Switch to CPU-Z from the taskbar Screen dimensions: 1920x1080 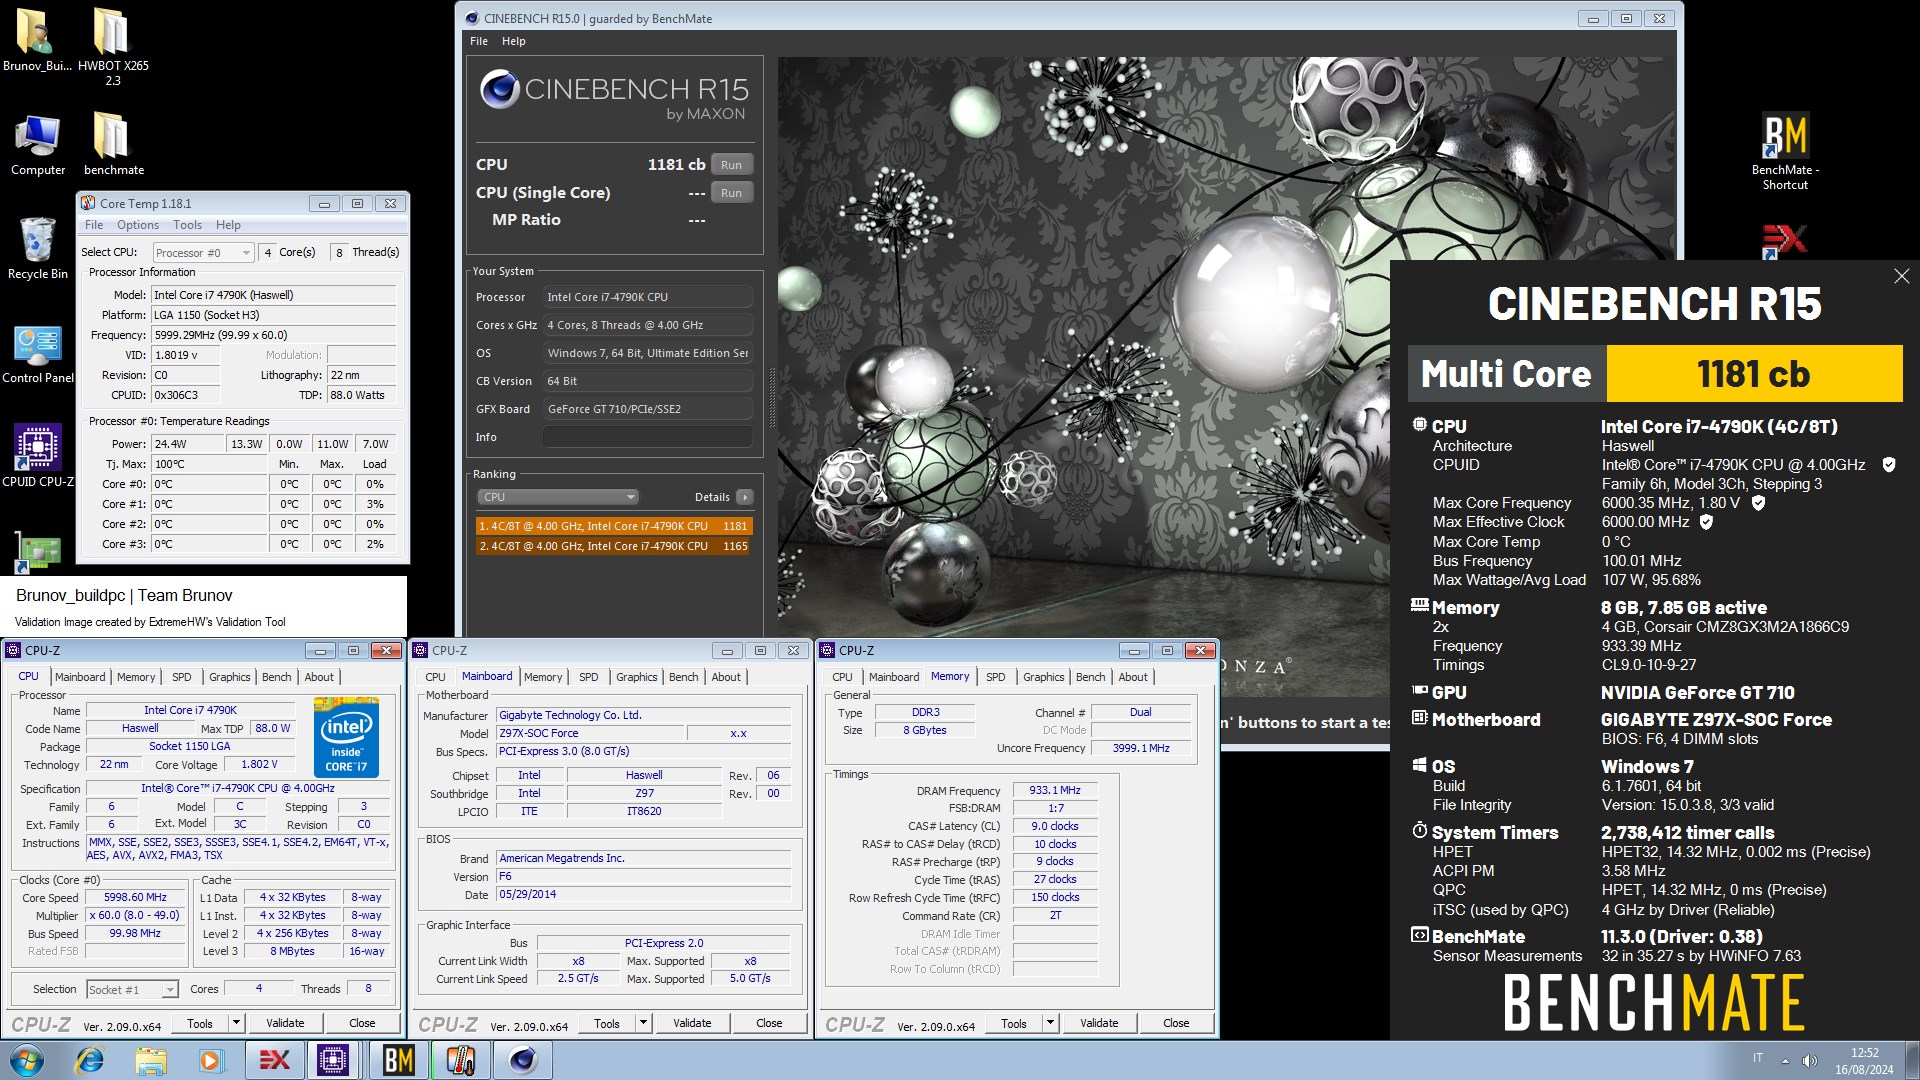333,1060
